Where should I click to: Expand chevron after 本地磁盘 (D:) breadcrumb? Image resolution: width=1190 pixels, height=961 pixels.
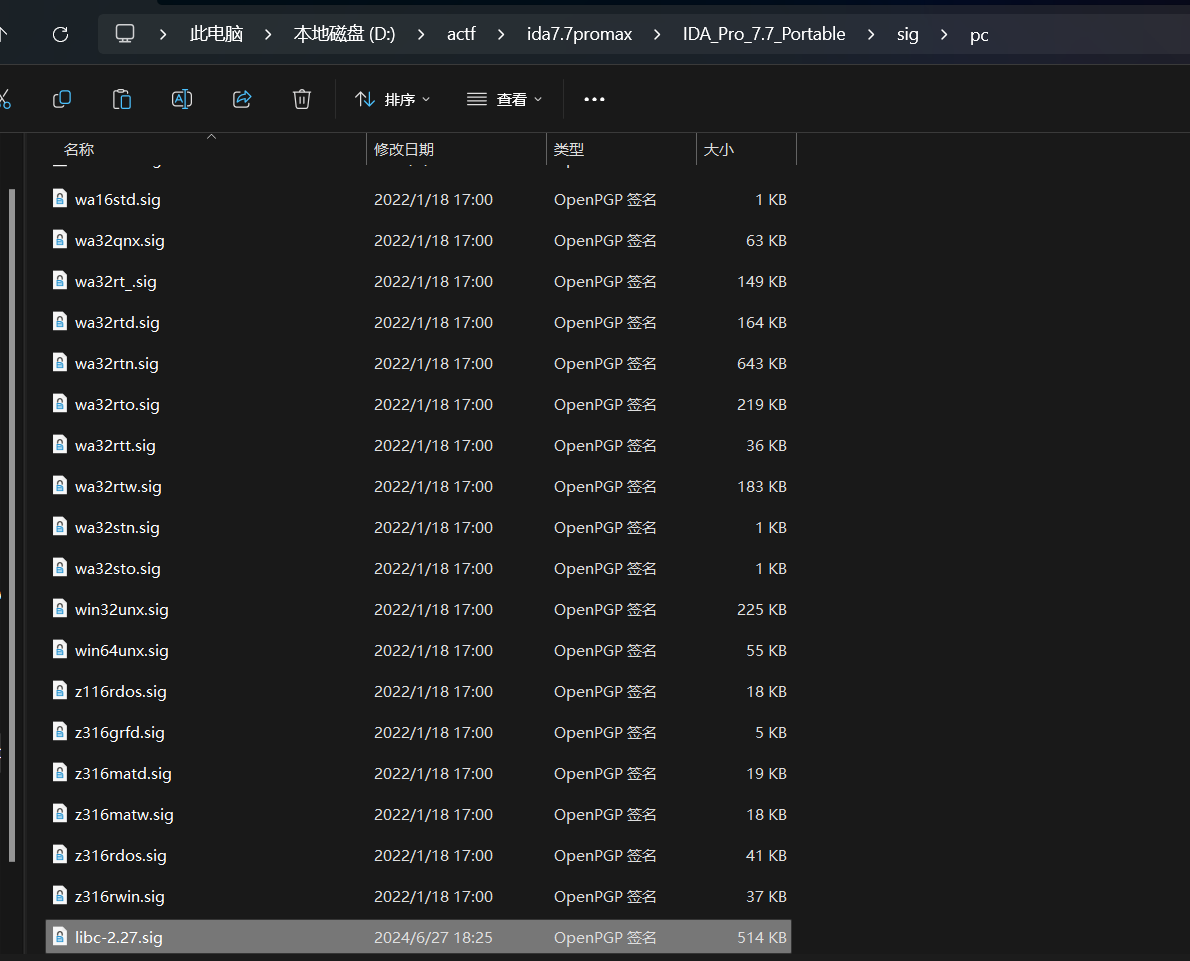(421, 34)
